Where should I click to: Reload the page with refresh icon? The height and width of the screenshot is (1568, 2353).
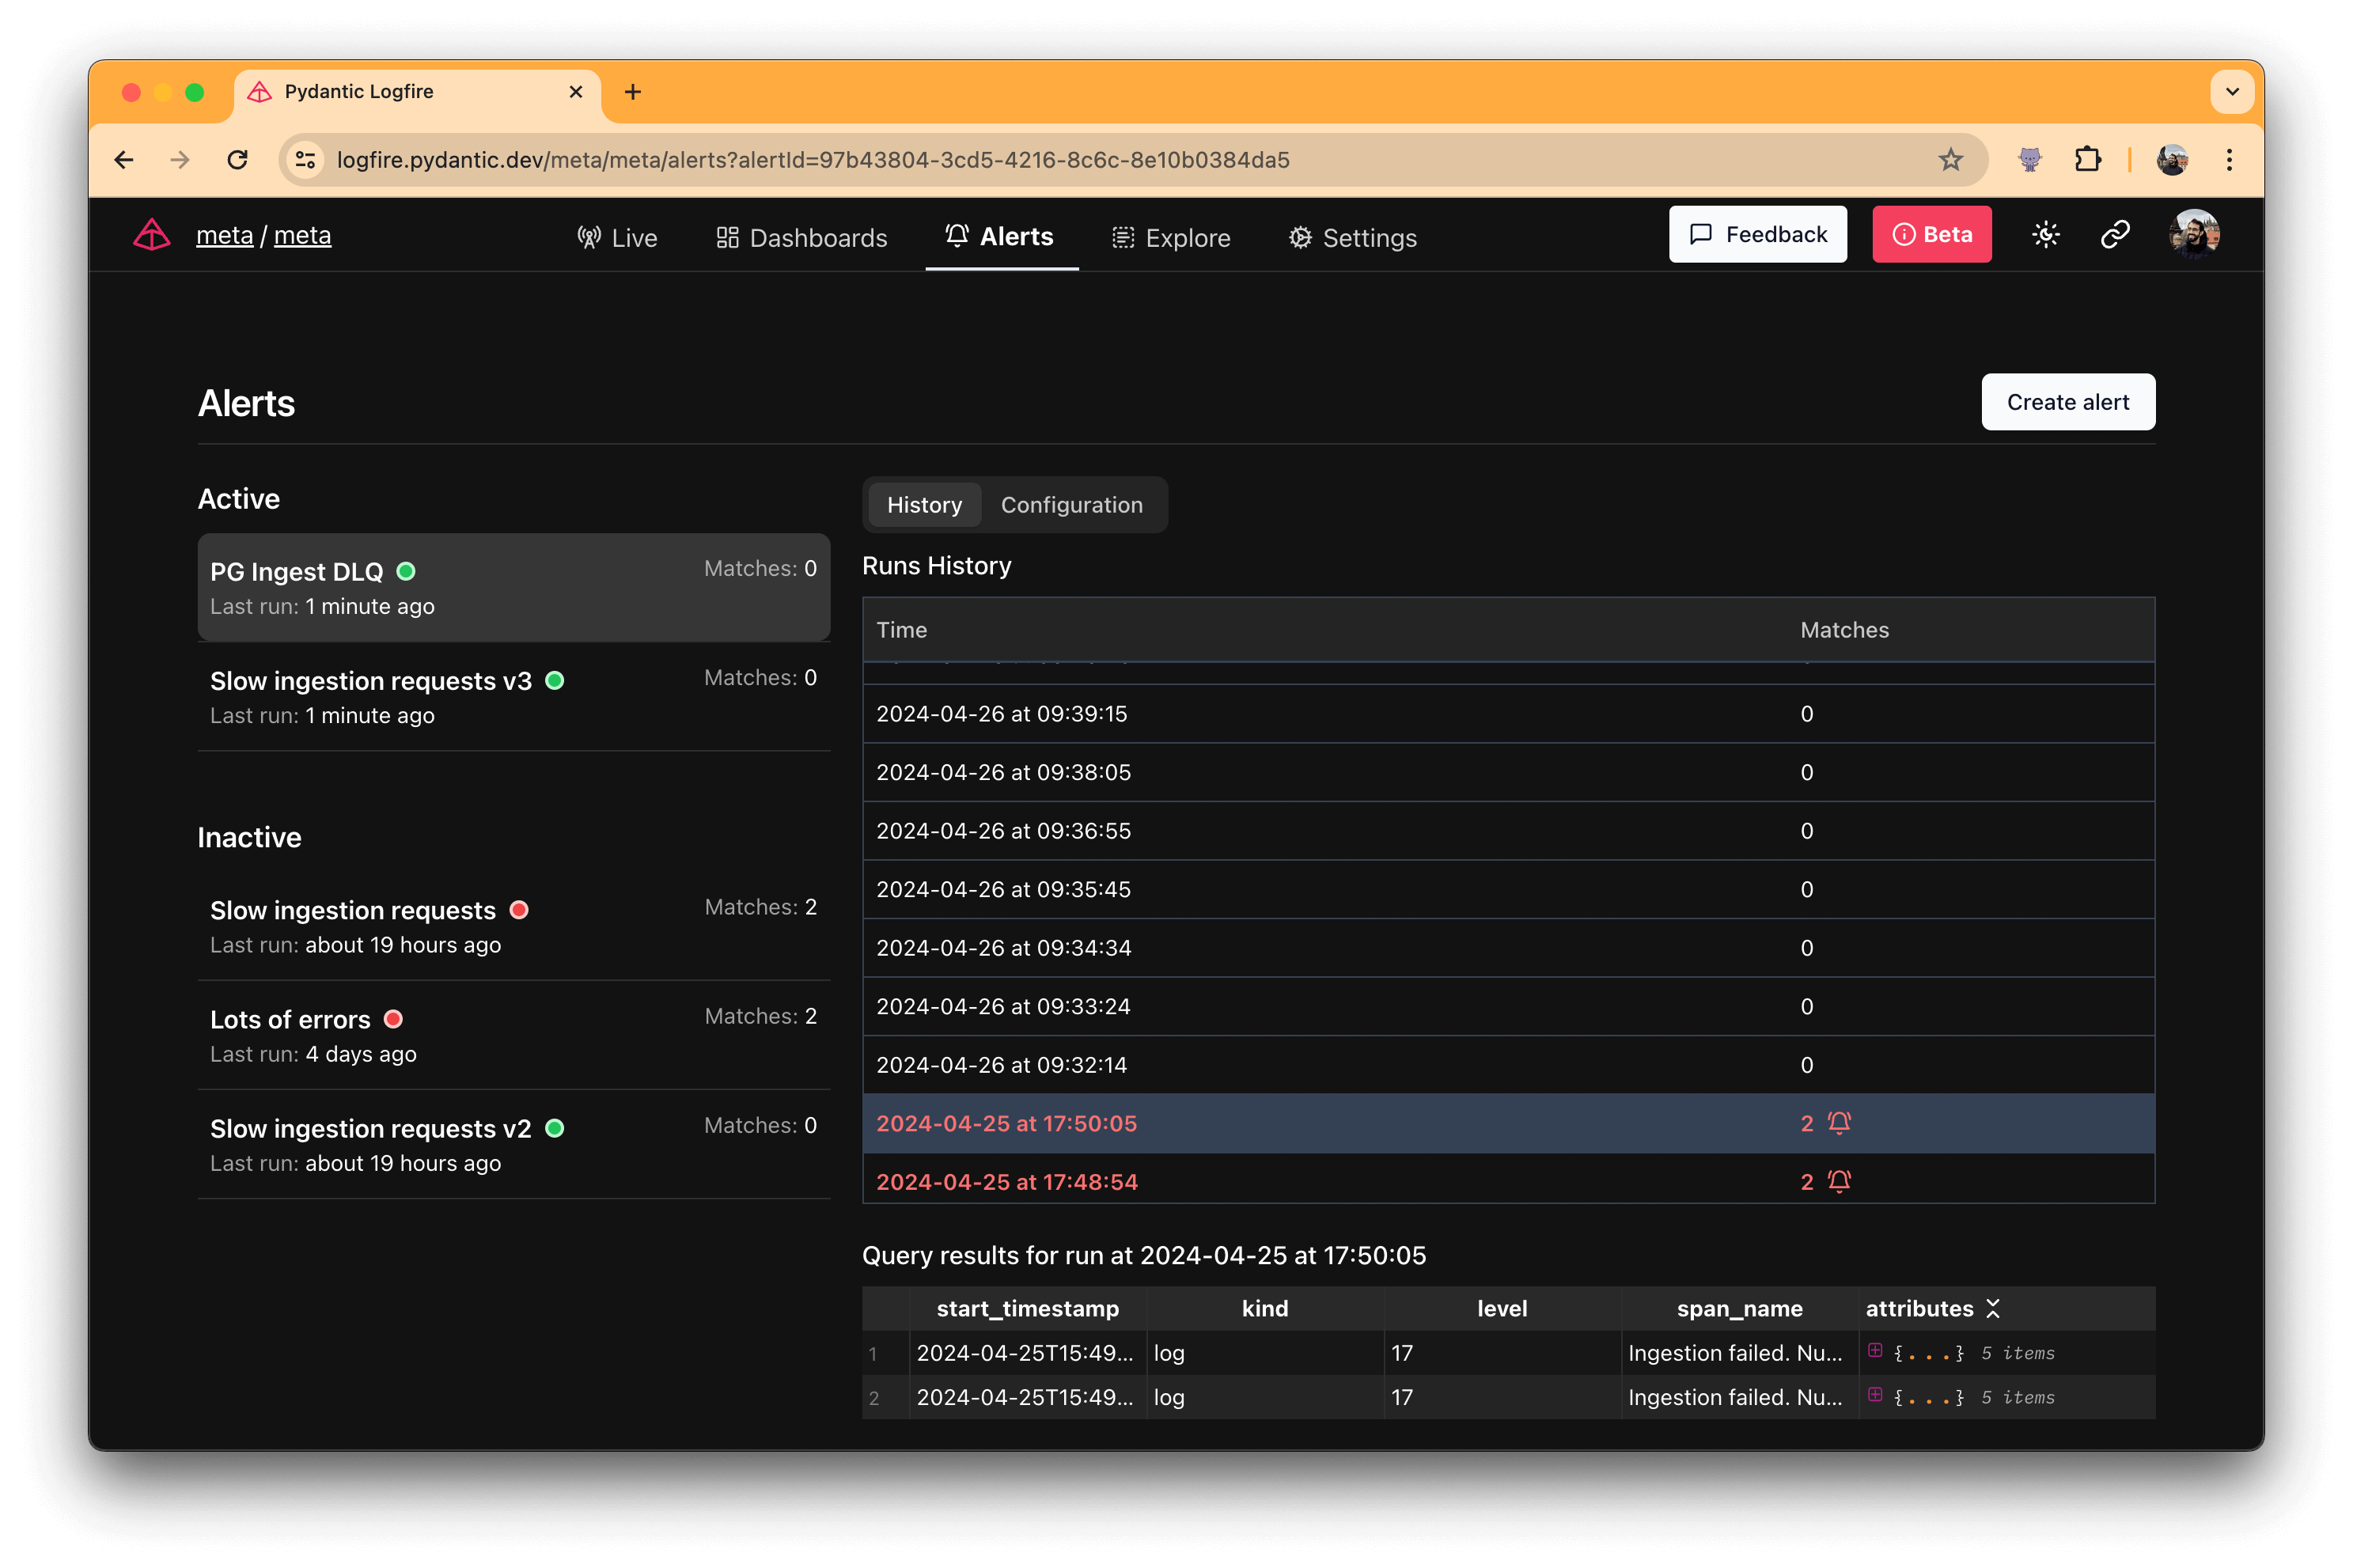pos(237,160)
